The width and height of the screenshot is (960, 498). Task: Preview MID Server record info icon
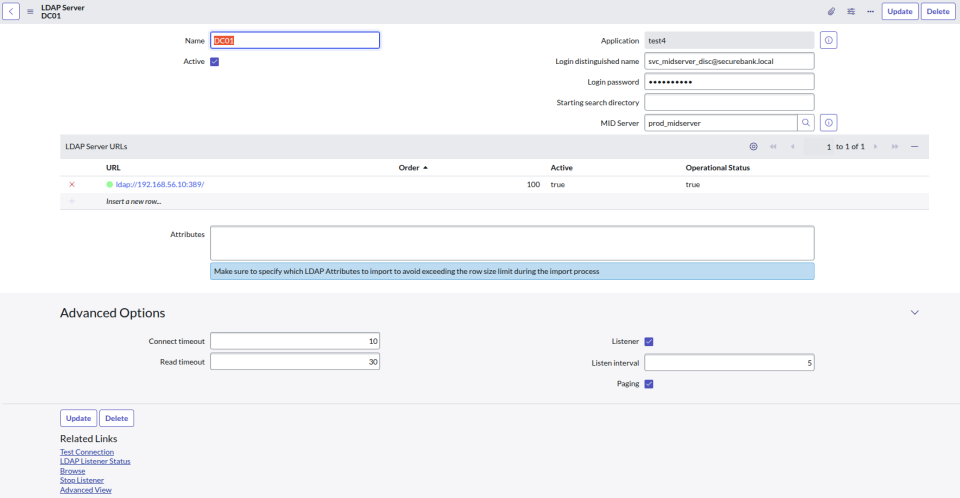828,123
